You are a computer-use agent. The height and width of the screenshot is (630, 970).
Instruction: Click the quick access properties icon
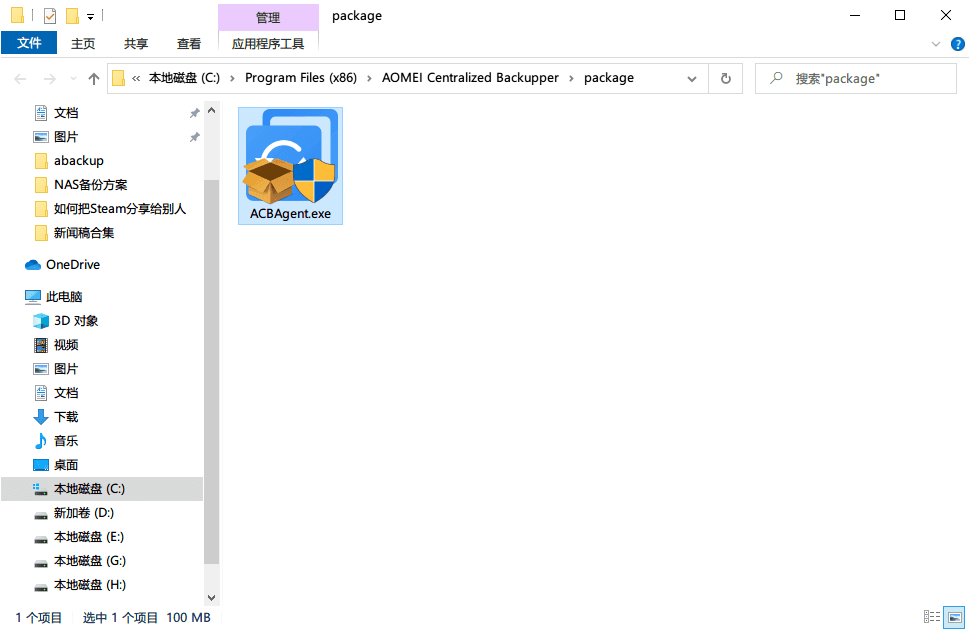[49, 15]
